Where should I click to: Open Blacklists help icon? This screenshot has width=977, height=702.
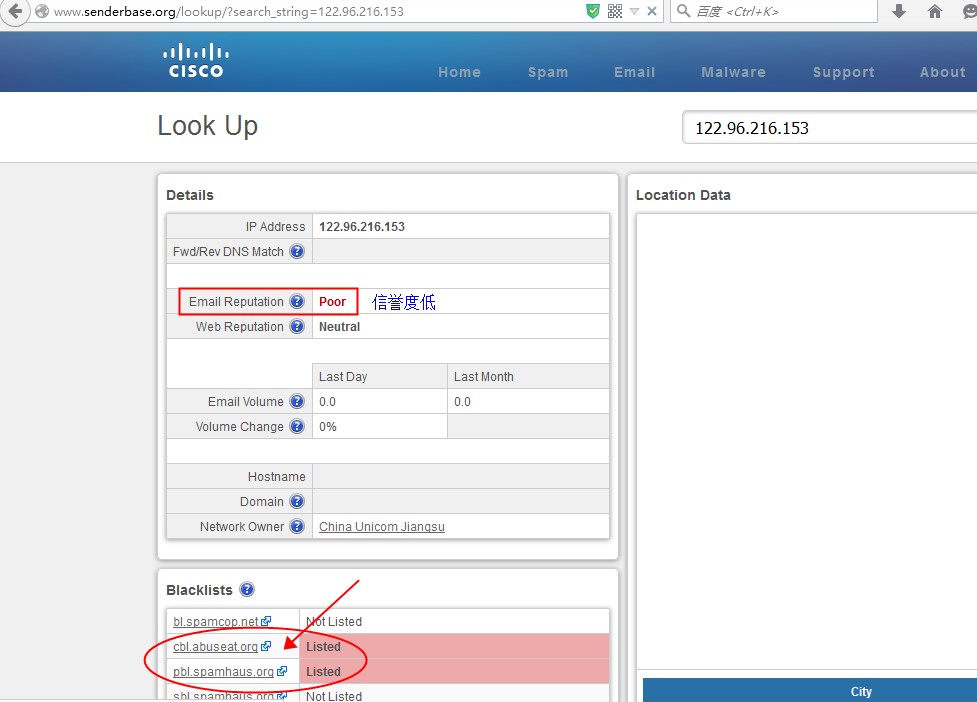click(x=247, y=590)
